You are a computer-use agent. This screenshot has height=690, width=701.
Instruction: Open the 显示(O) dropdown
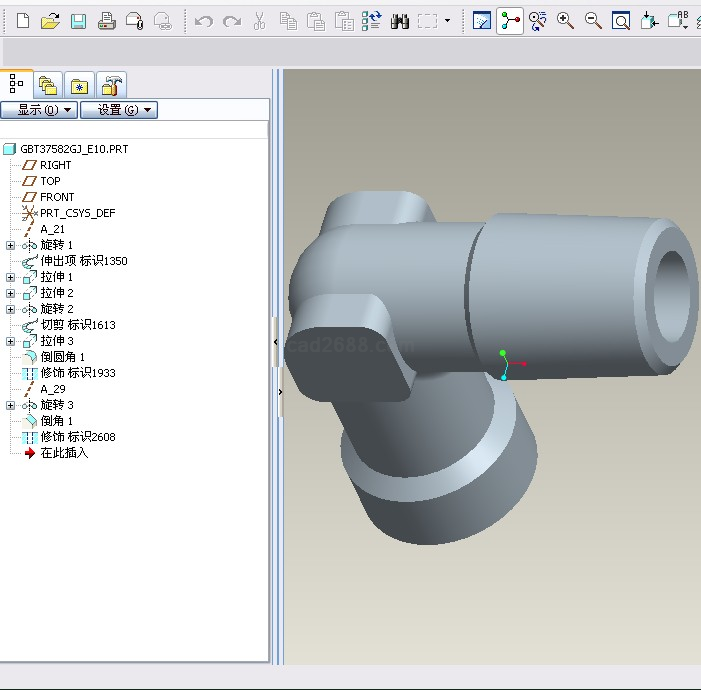click(40, 110)
